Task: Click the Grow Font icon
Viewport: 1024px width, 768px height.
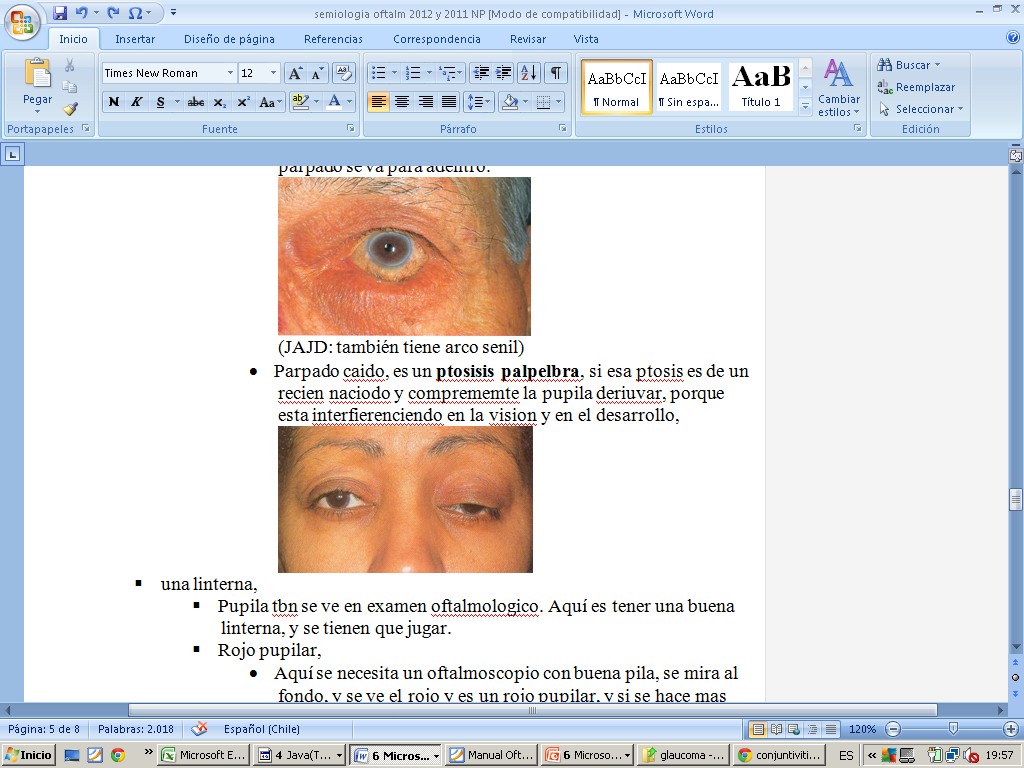Action: coord(295,73)
